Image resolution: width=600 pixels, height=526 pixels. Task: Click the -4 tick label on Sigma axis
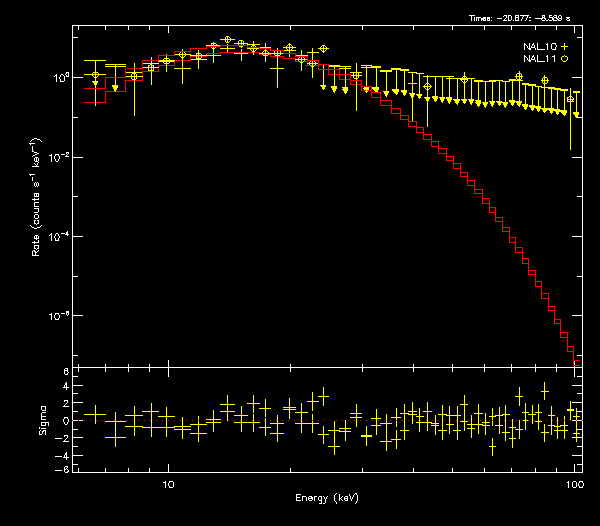pos(64,453)
